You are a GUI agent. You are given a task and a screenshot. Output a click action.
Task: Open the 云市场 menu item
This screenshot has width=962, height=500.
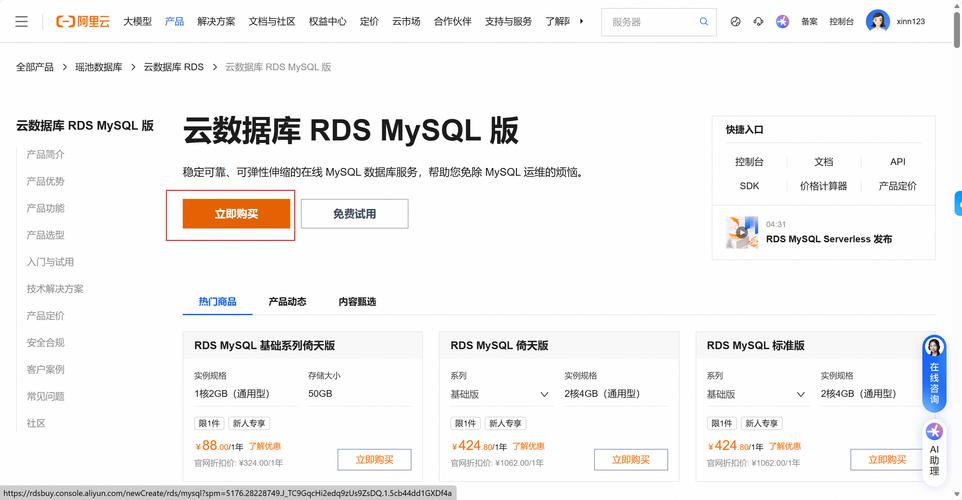[406, 21]
